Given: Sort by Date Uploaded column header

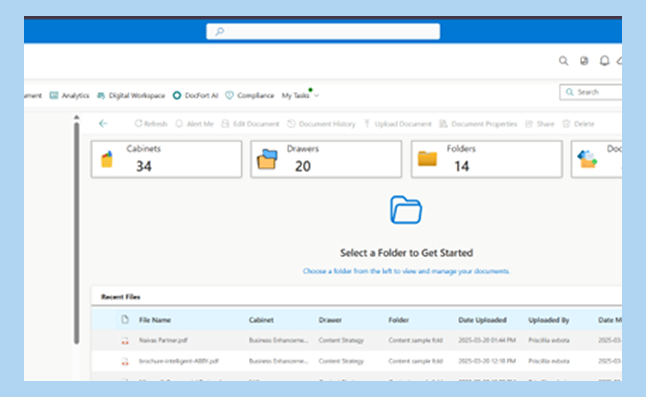Looking at the screenshot, I should click(x=482, y=320).
